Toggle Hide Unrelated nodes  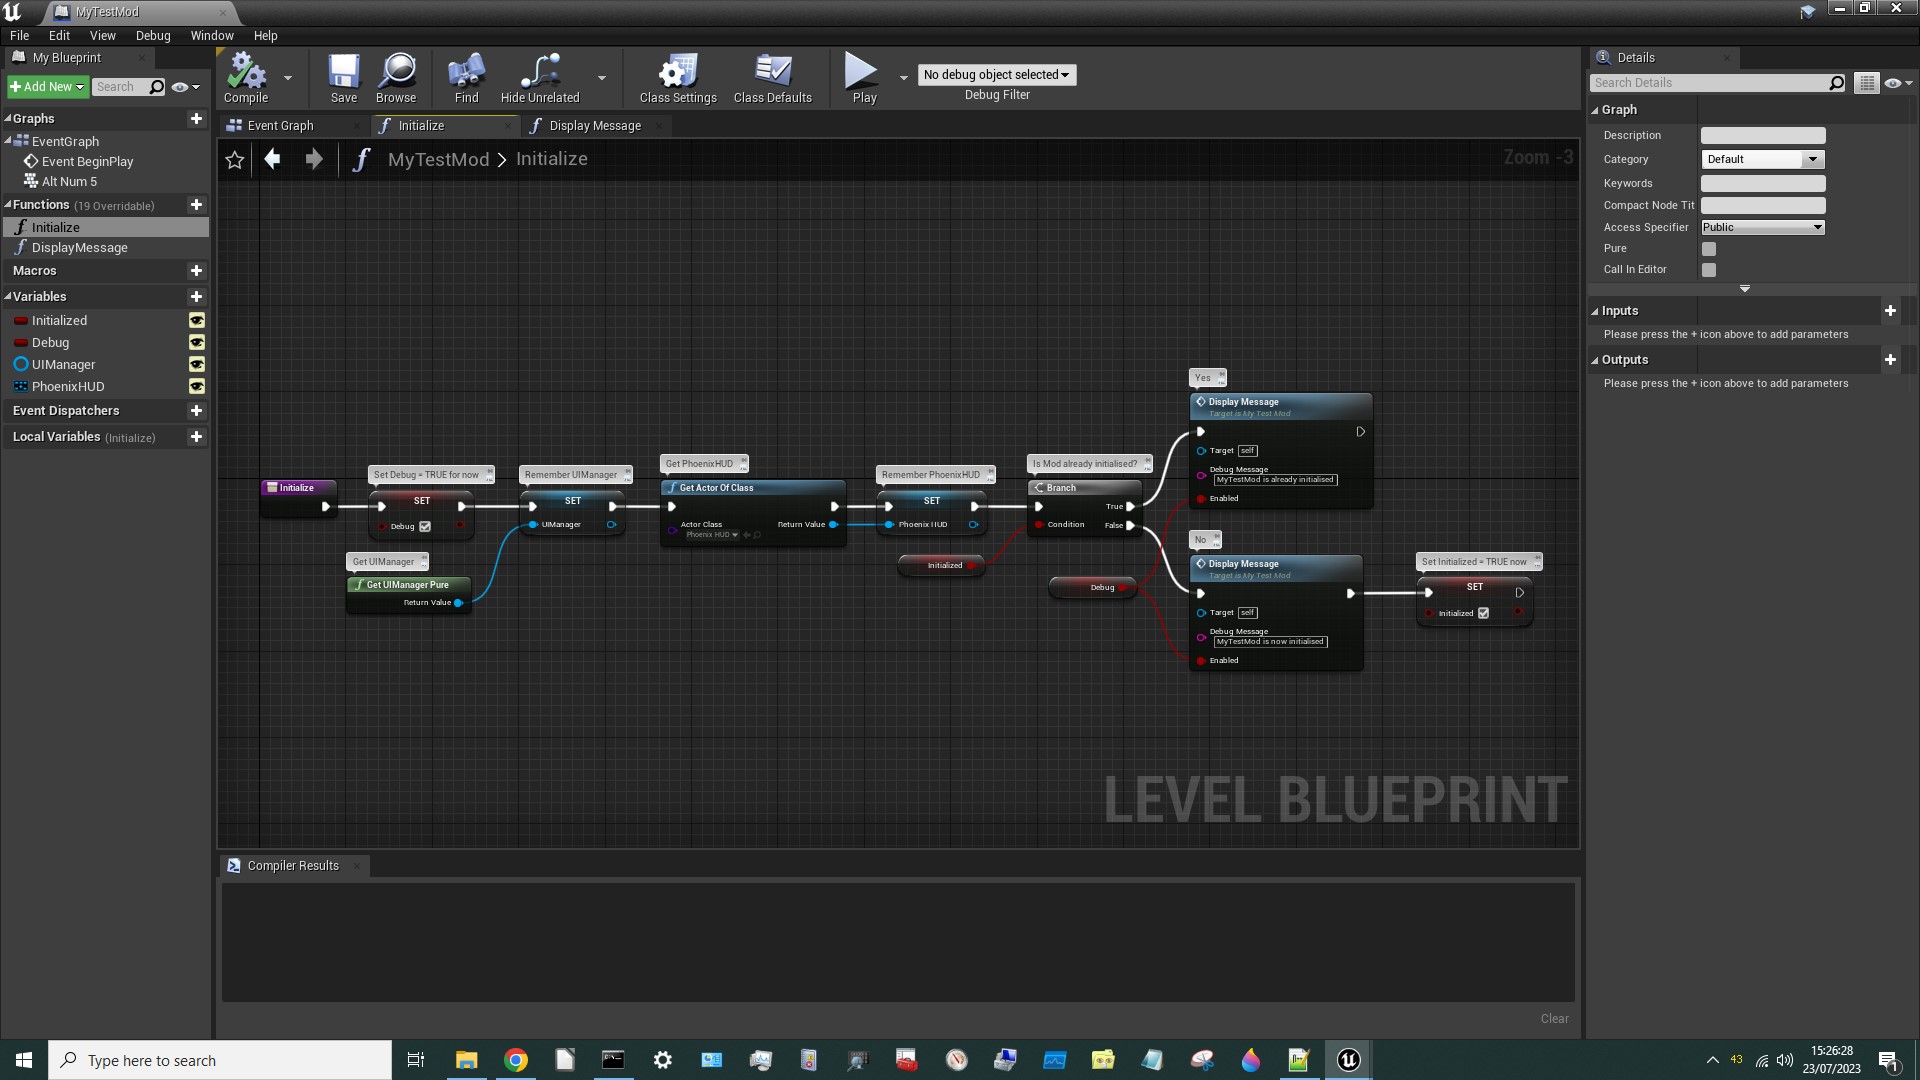540,78
